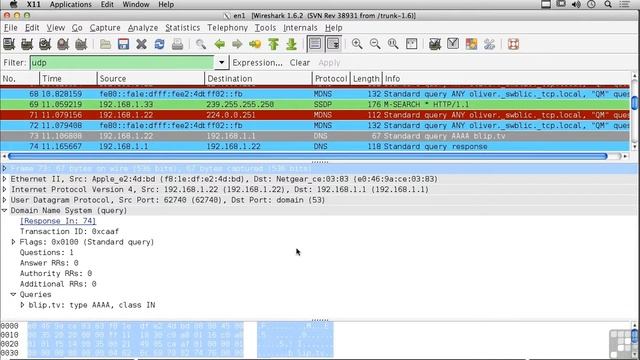Open help lifebuoy toolbar icon
Screen dimensions: 640x360
[x=513, y=44]
